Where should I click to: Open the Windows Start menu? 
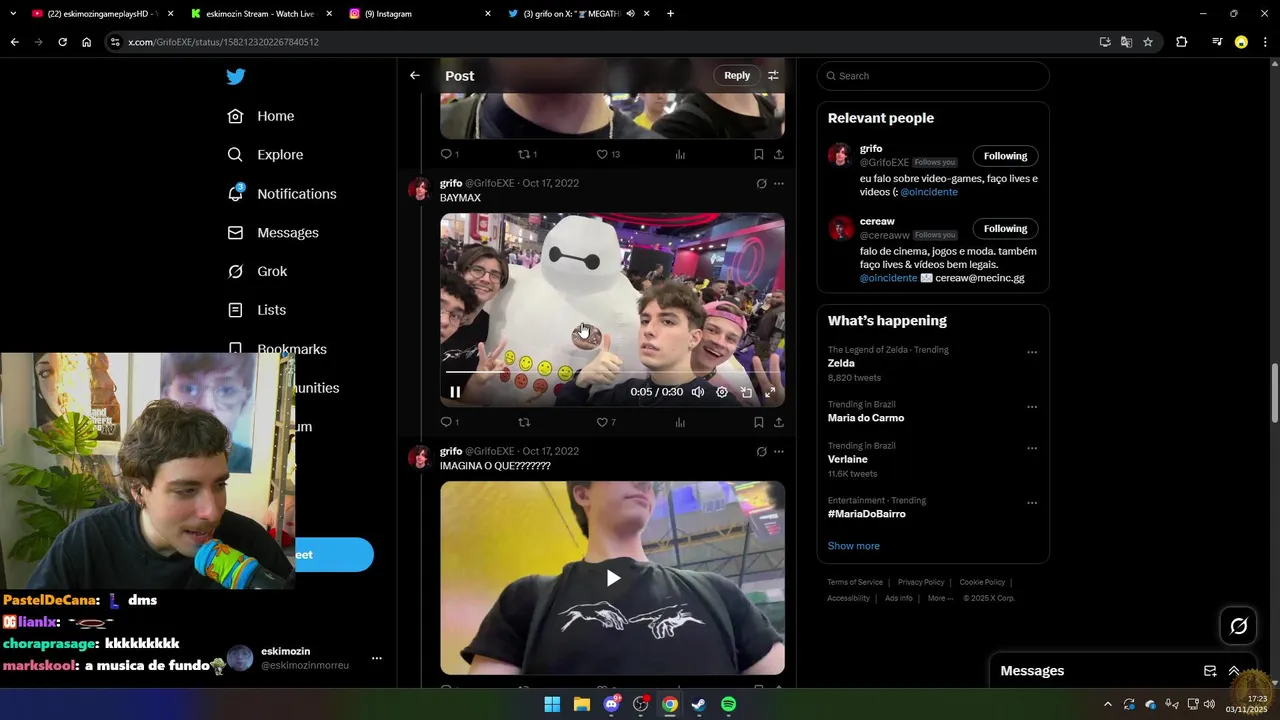click(552, 705)
